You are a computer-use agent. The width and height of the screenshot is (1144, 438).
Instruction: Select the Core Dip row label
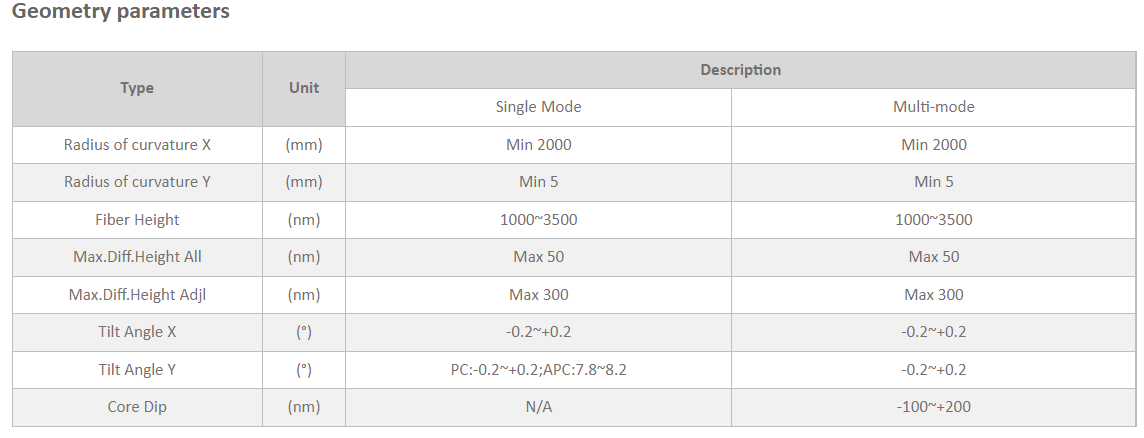[x=137, y=407]
